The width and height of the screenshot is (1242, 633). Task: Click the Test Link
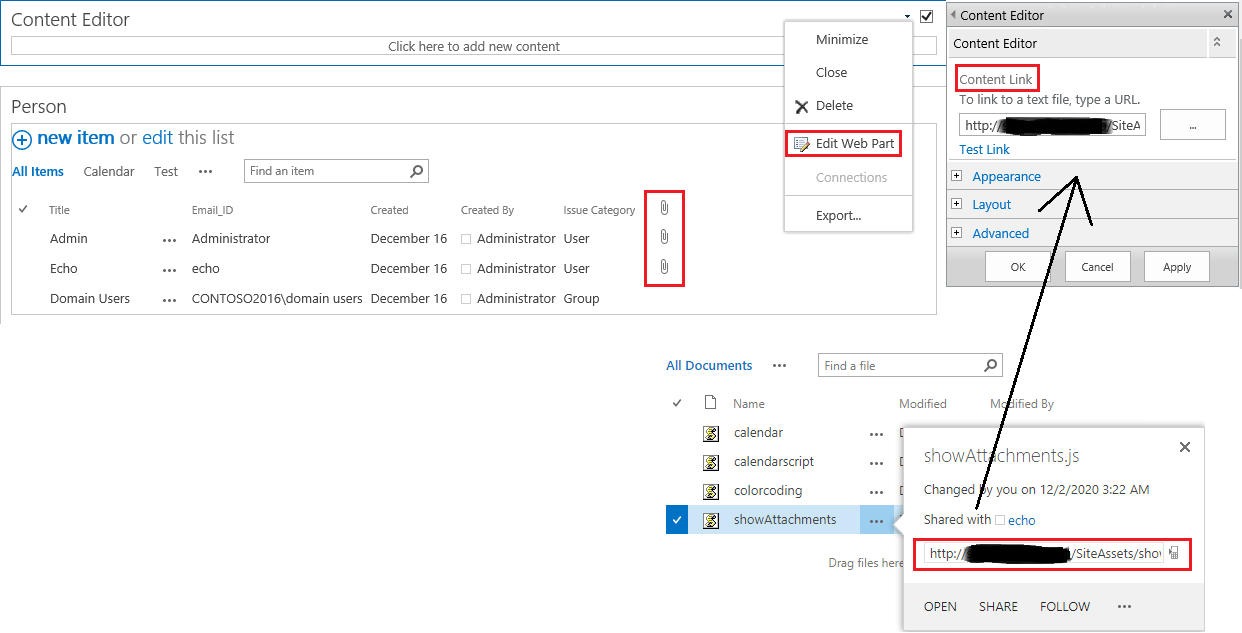(x=984, y=149)
